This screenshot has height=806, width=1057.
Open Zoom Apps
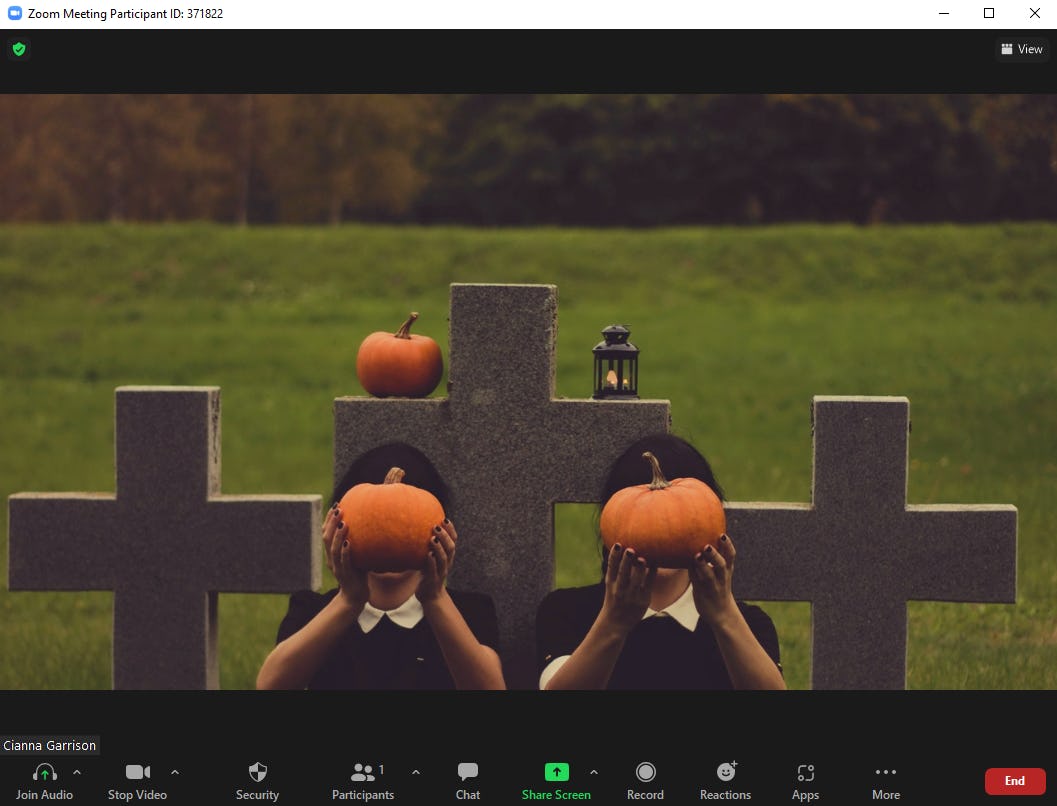pyautogui.click(x=805, y=772)
